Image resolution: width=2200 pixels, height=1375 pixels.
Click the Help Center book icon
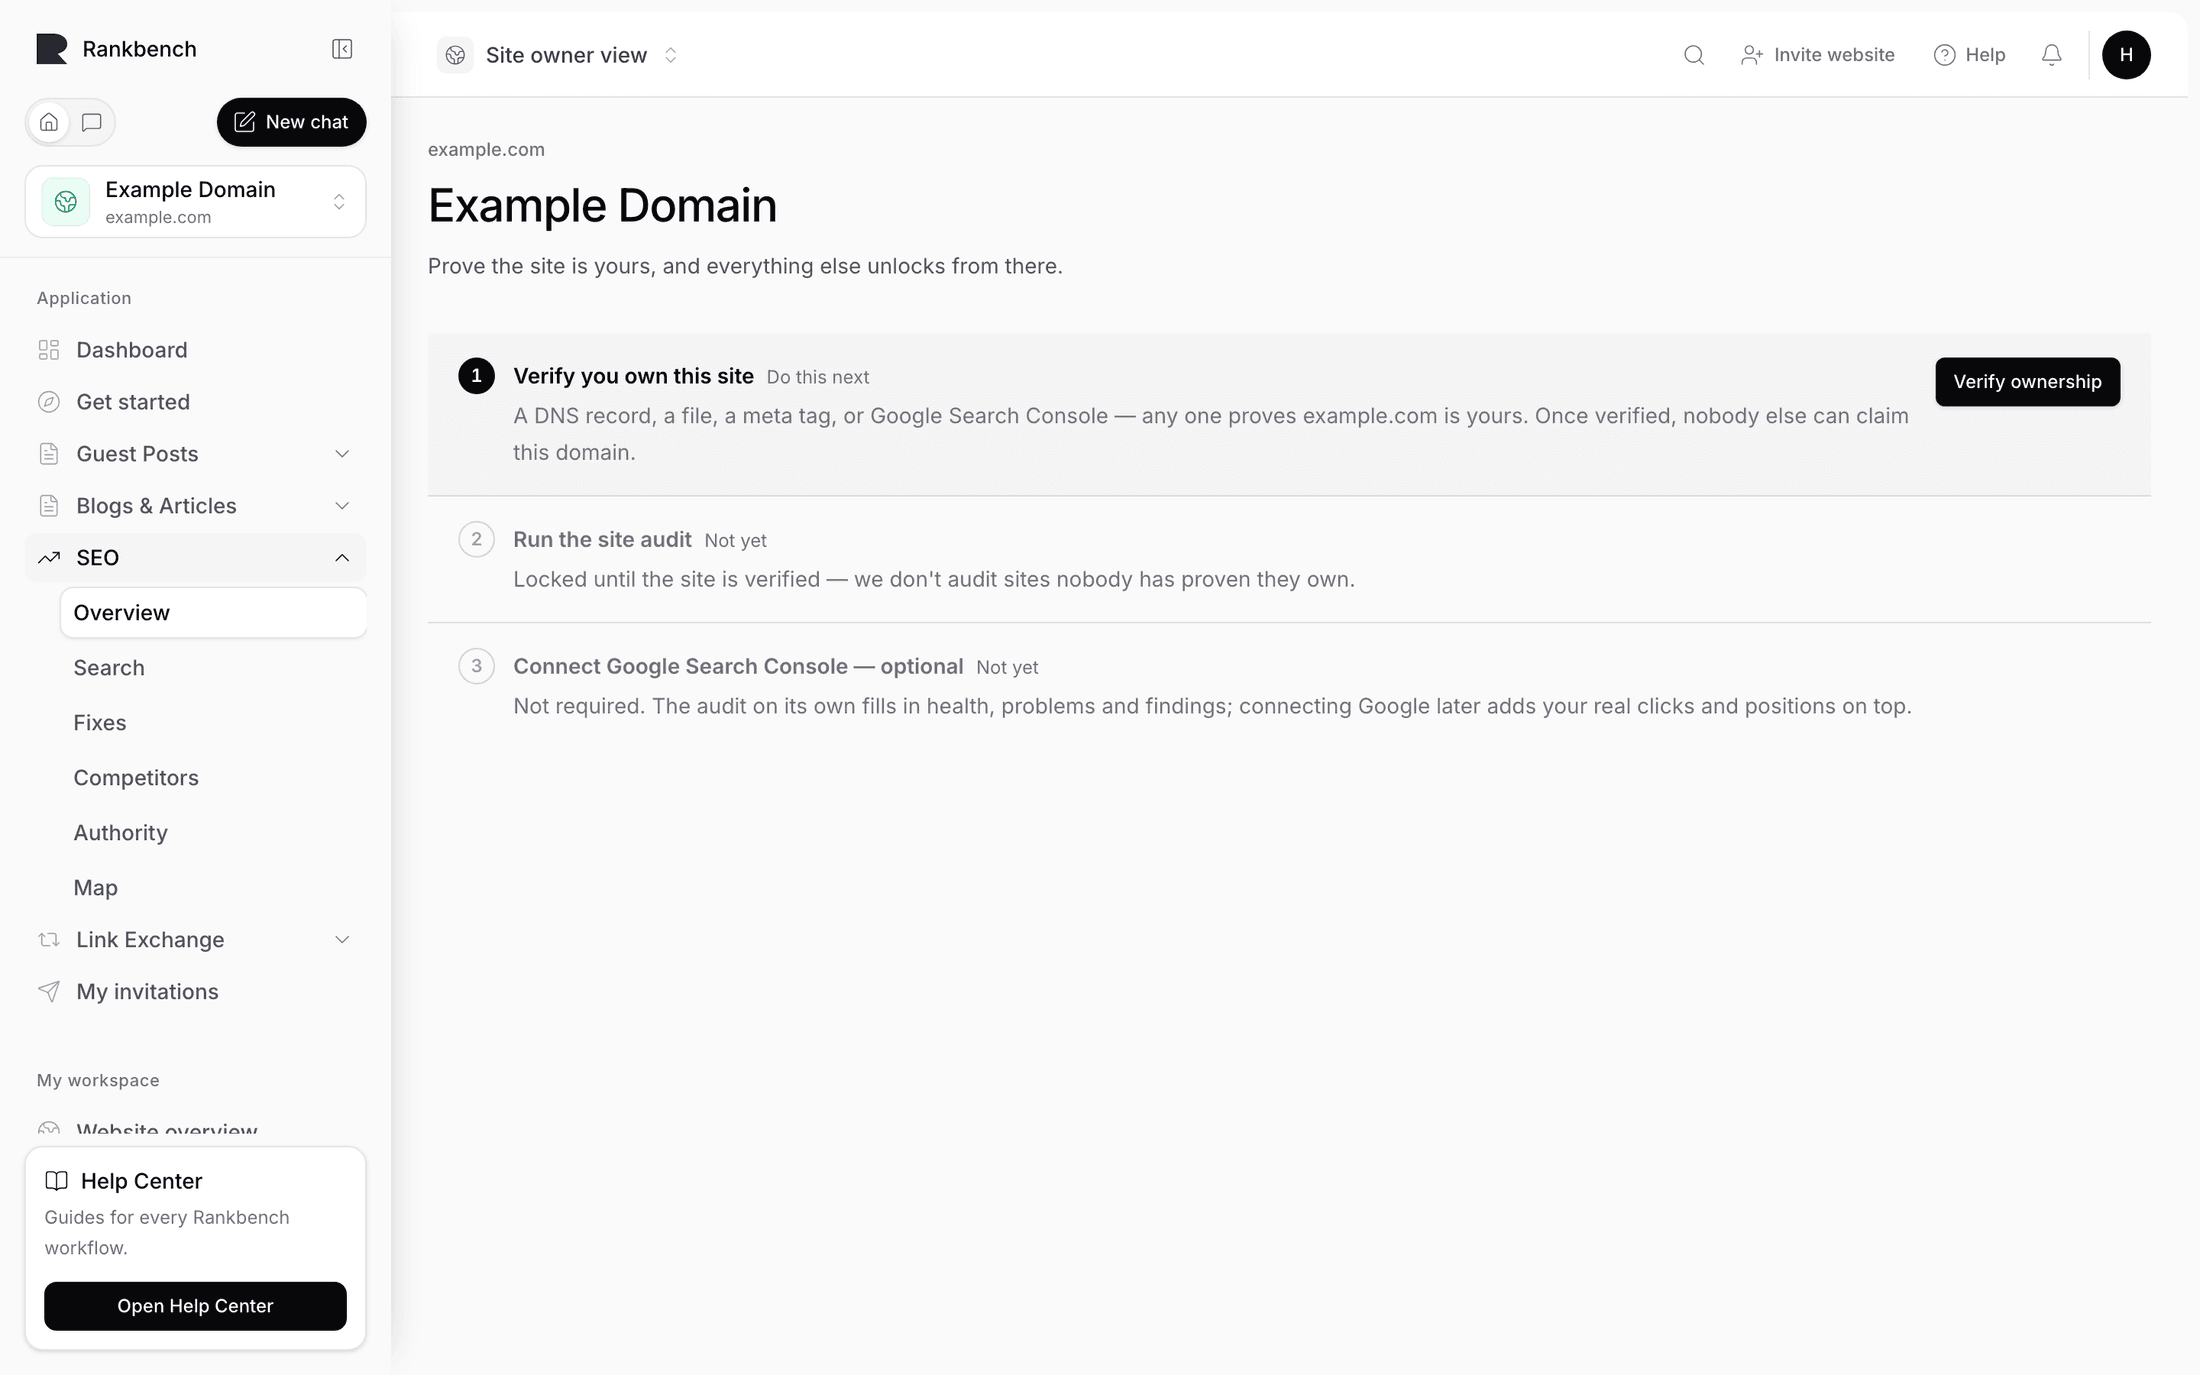tap(57, 1181)
